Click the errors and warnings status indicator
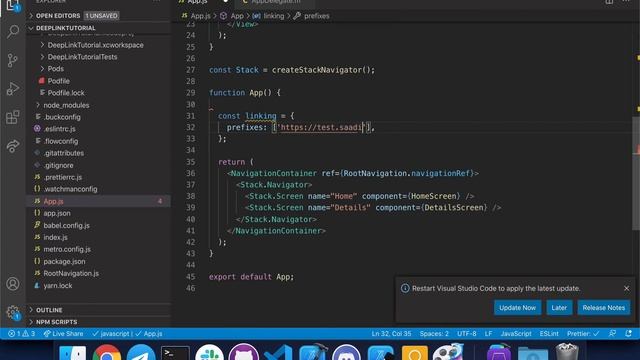This screenshot has height=360, width=640. pyautogui.click(x=22, y=333)
